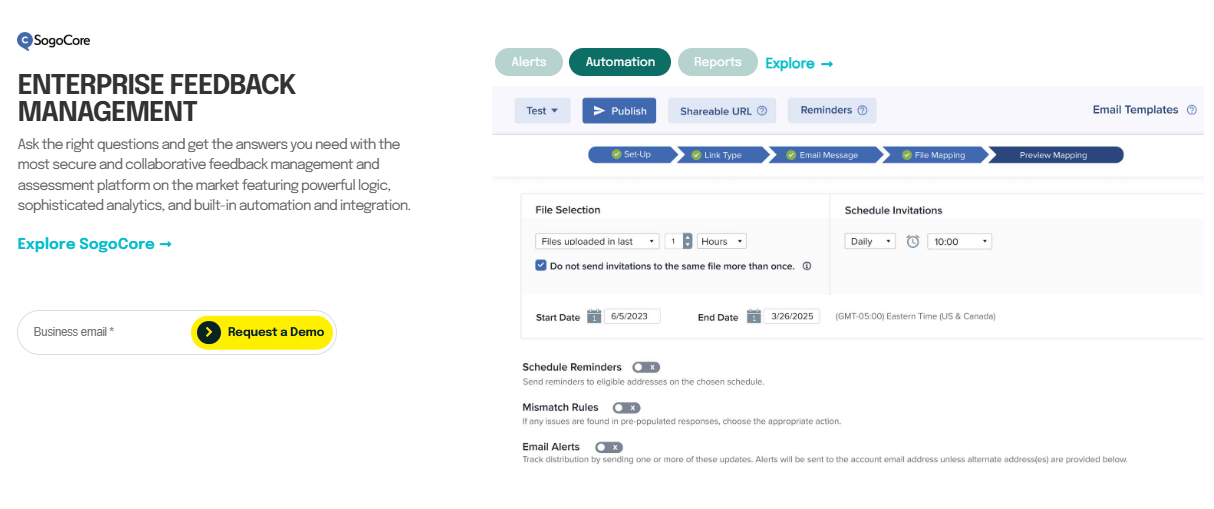Click the Reminders help question icon
The height and width of the screenshot is (509, 1214).
click(862, 111)
